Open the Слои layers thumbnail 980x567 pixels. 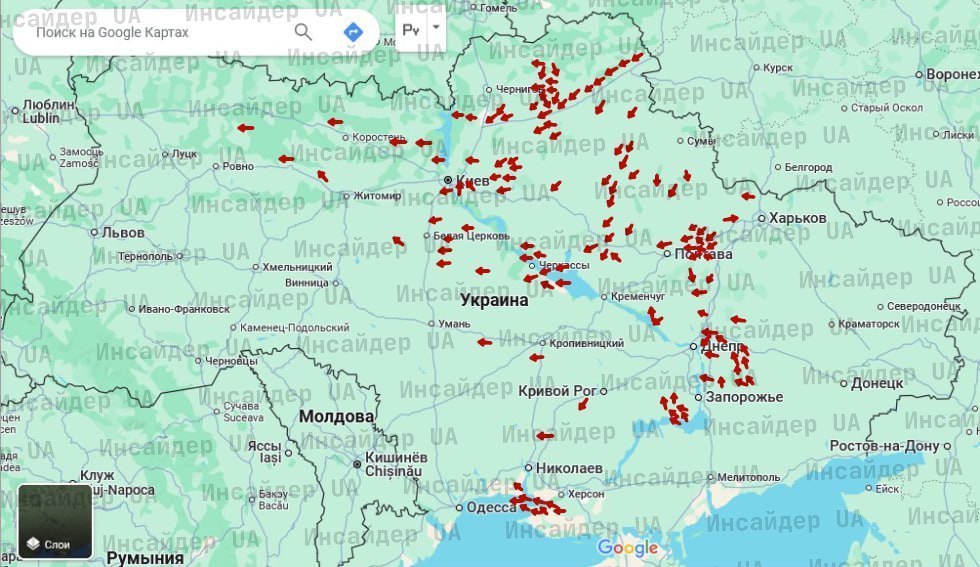click(x=55, y=521)
